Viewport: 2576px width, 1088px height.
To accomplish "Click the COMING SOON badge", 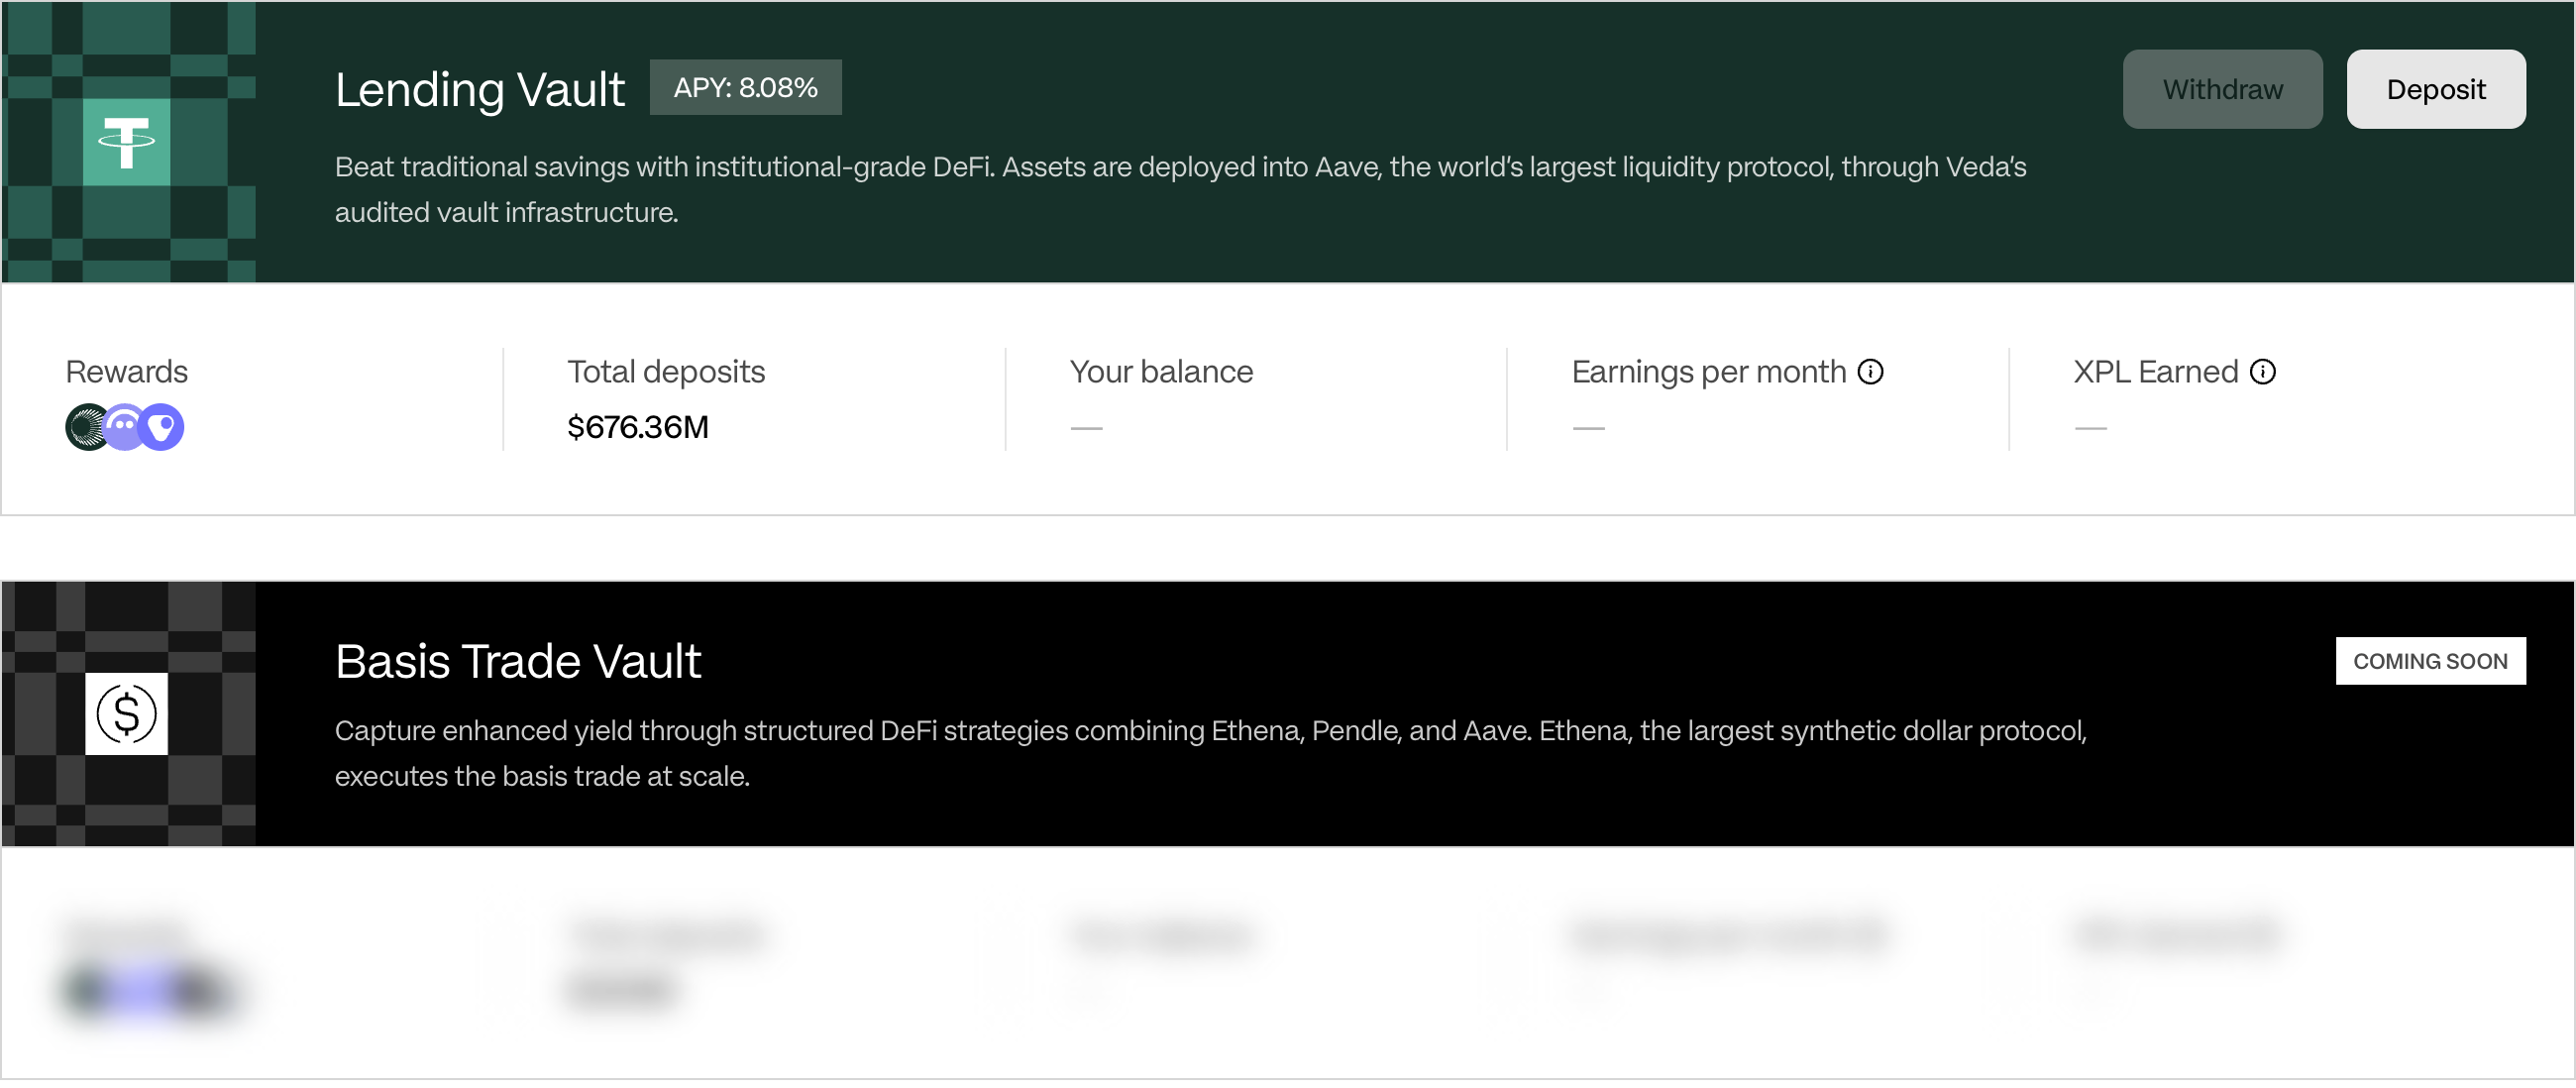I will tap(2429, 661).
